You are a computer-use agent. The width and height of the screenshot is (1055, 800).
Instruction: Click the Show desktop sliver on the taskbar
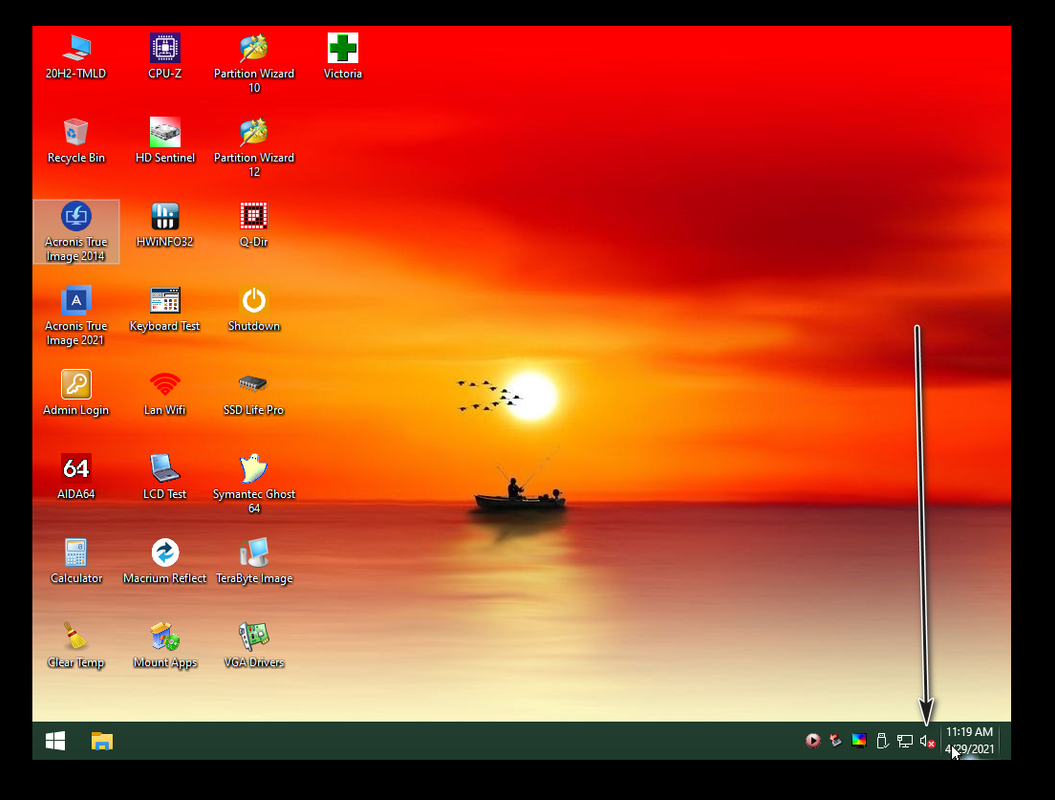[x=1005, y=741]
